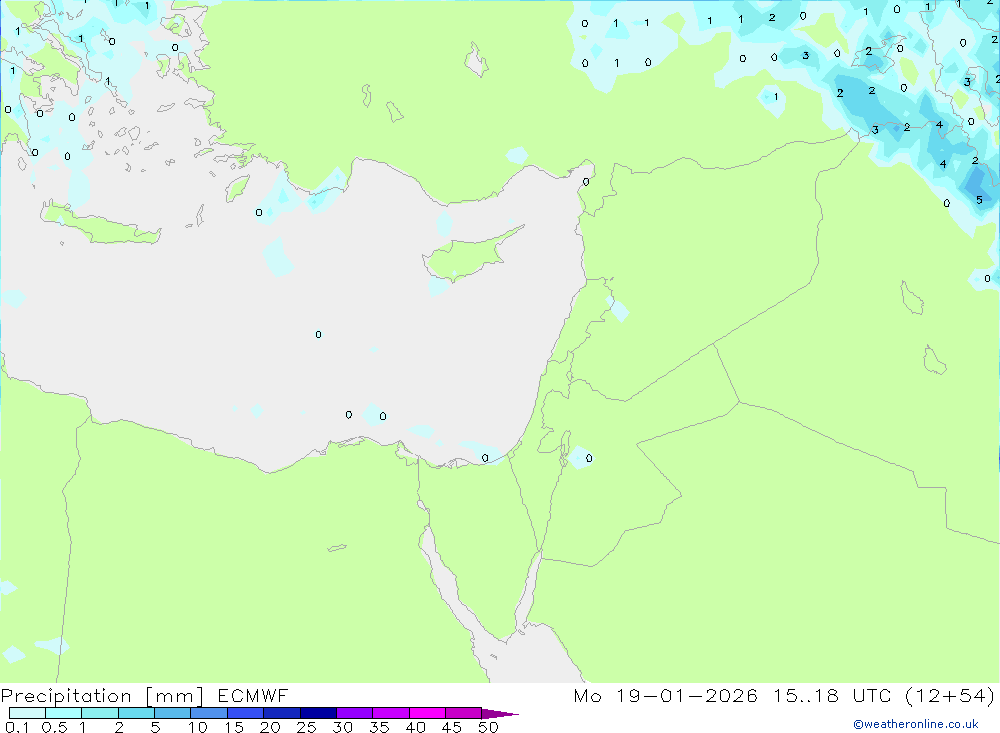Click the '0.1' legend scale label
This screenshot has width=1000, height=733.
[x=17, y=727]
